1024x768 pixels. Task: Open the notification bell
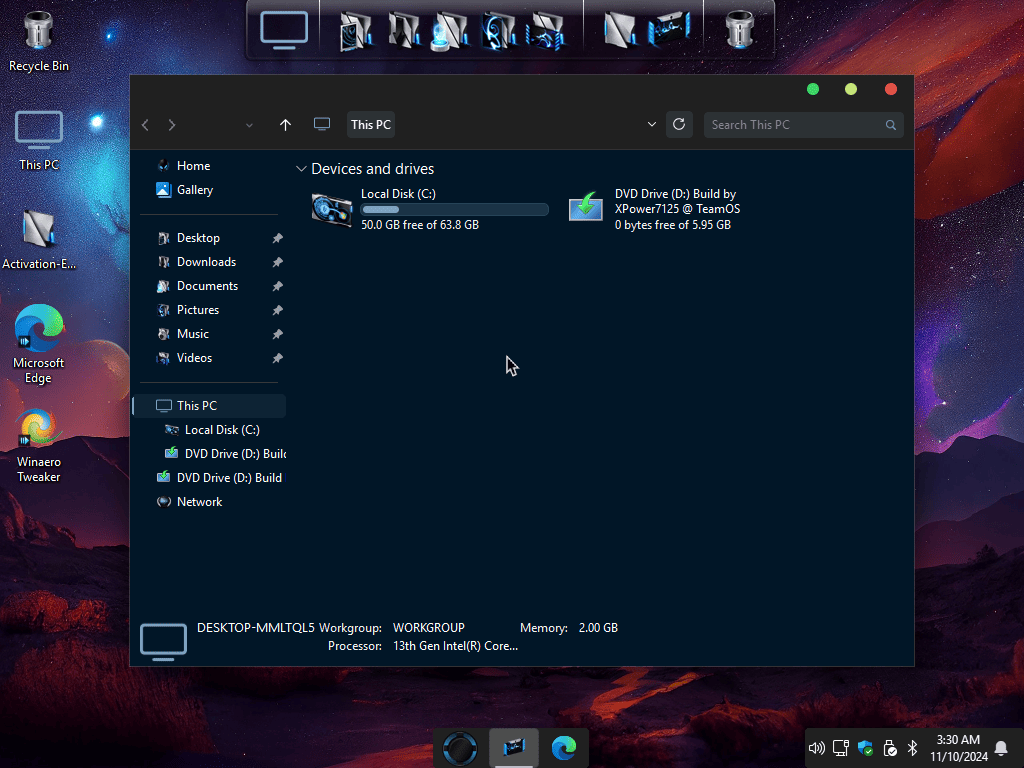pyautogui.click(x=1000, y=748)
